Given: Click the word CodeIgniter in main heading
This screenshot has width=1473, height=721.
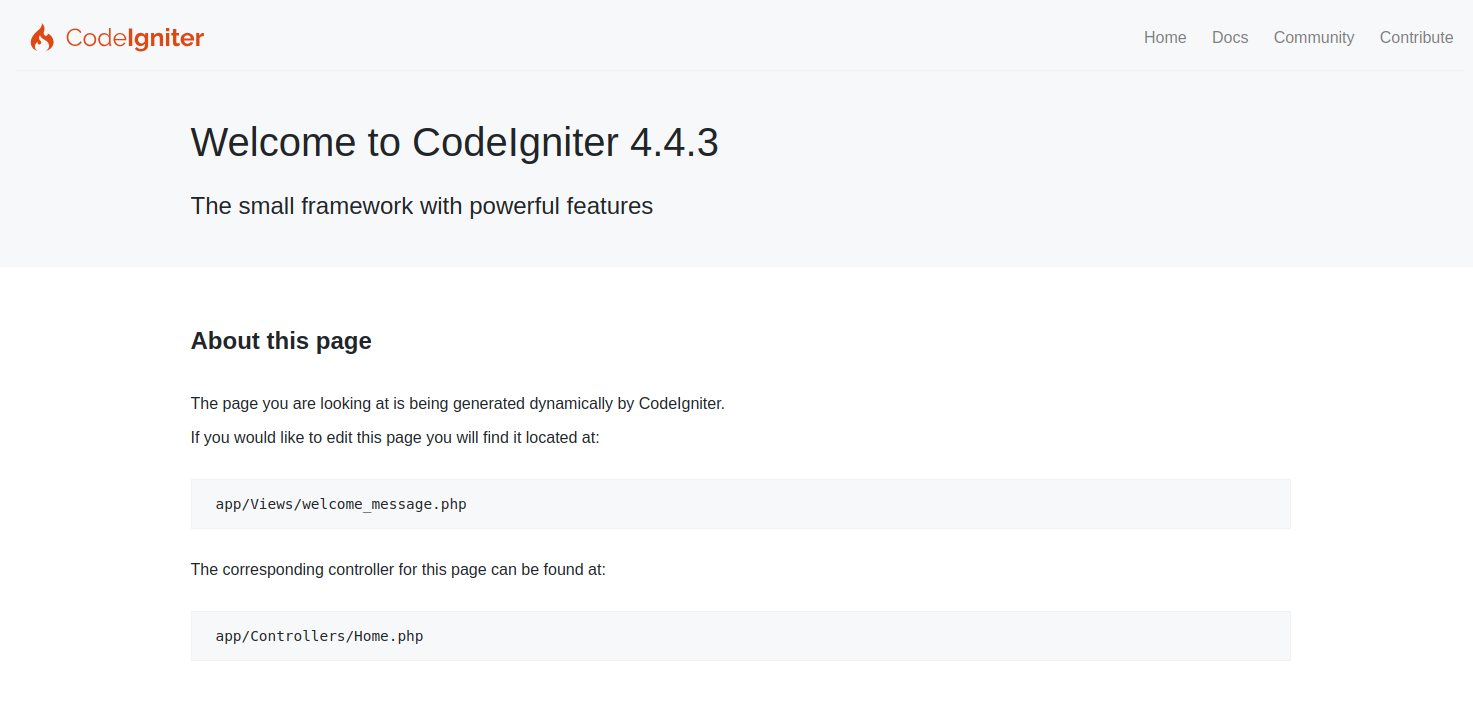Looking at the screenshot, I should coord(515,143).
